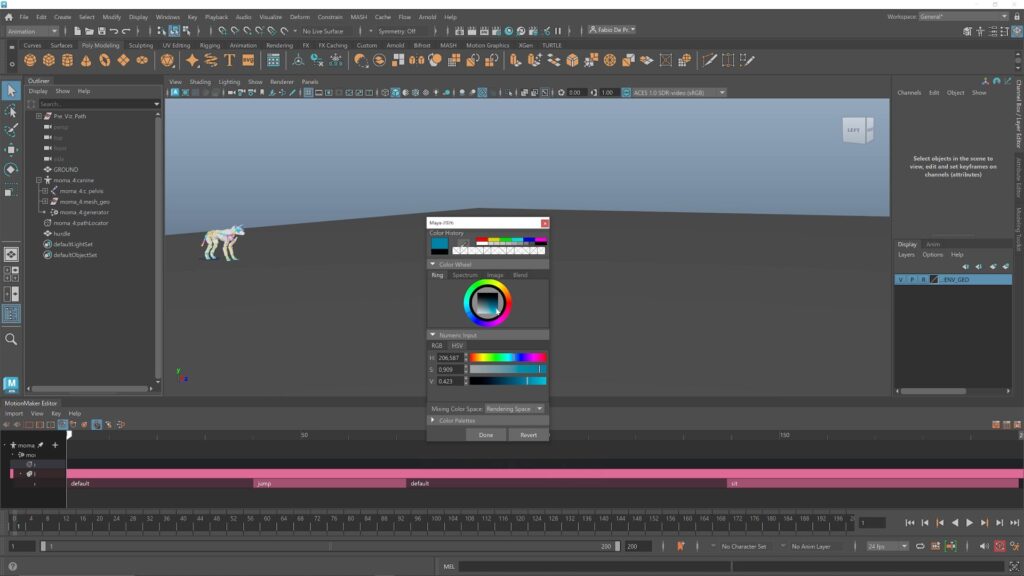
Task: Switch numeric input to HSV mode
Action: click(x=456, y=346)
